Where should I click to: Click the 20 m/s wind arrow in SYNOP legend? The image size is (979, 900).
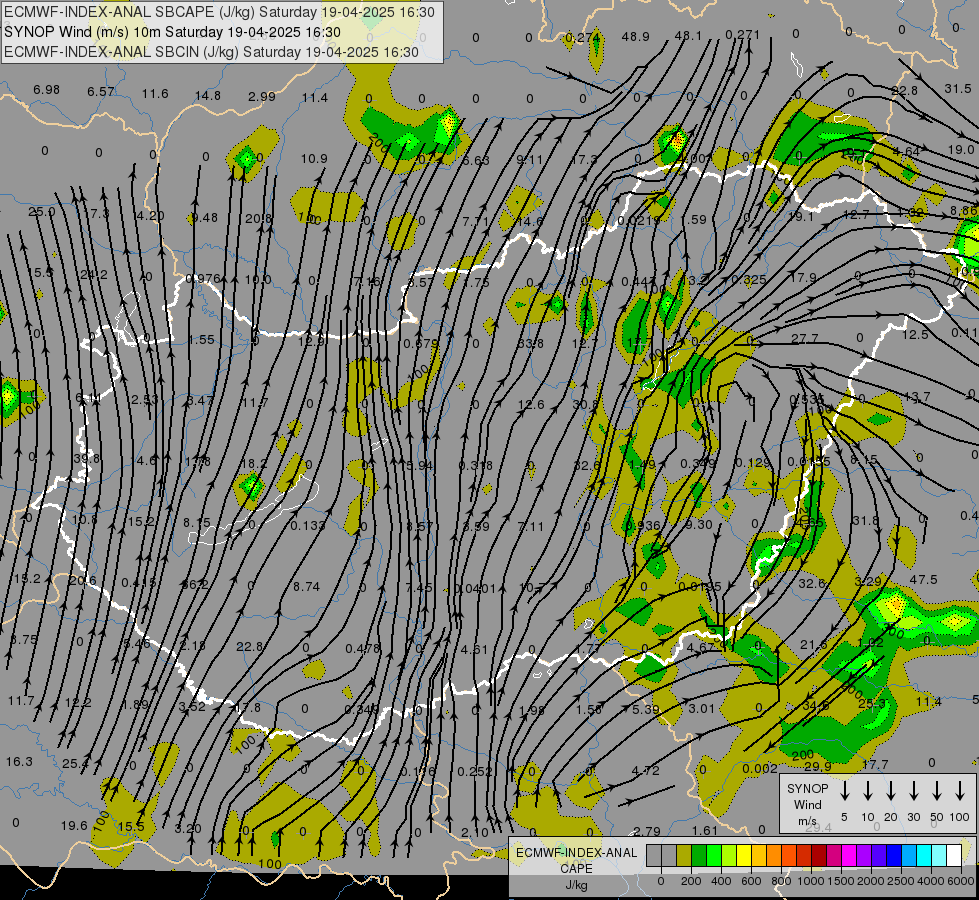(x=890, y=791)
